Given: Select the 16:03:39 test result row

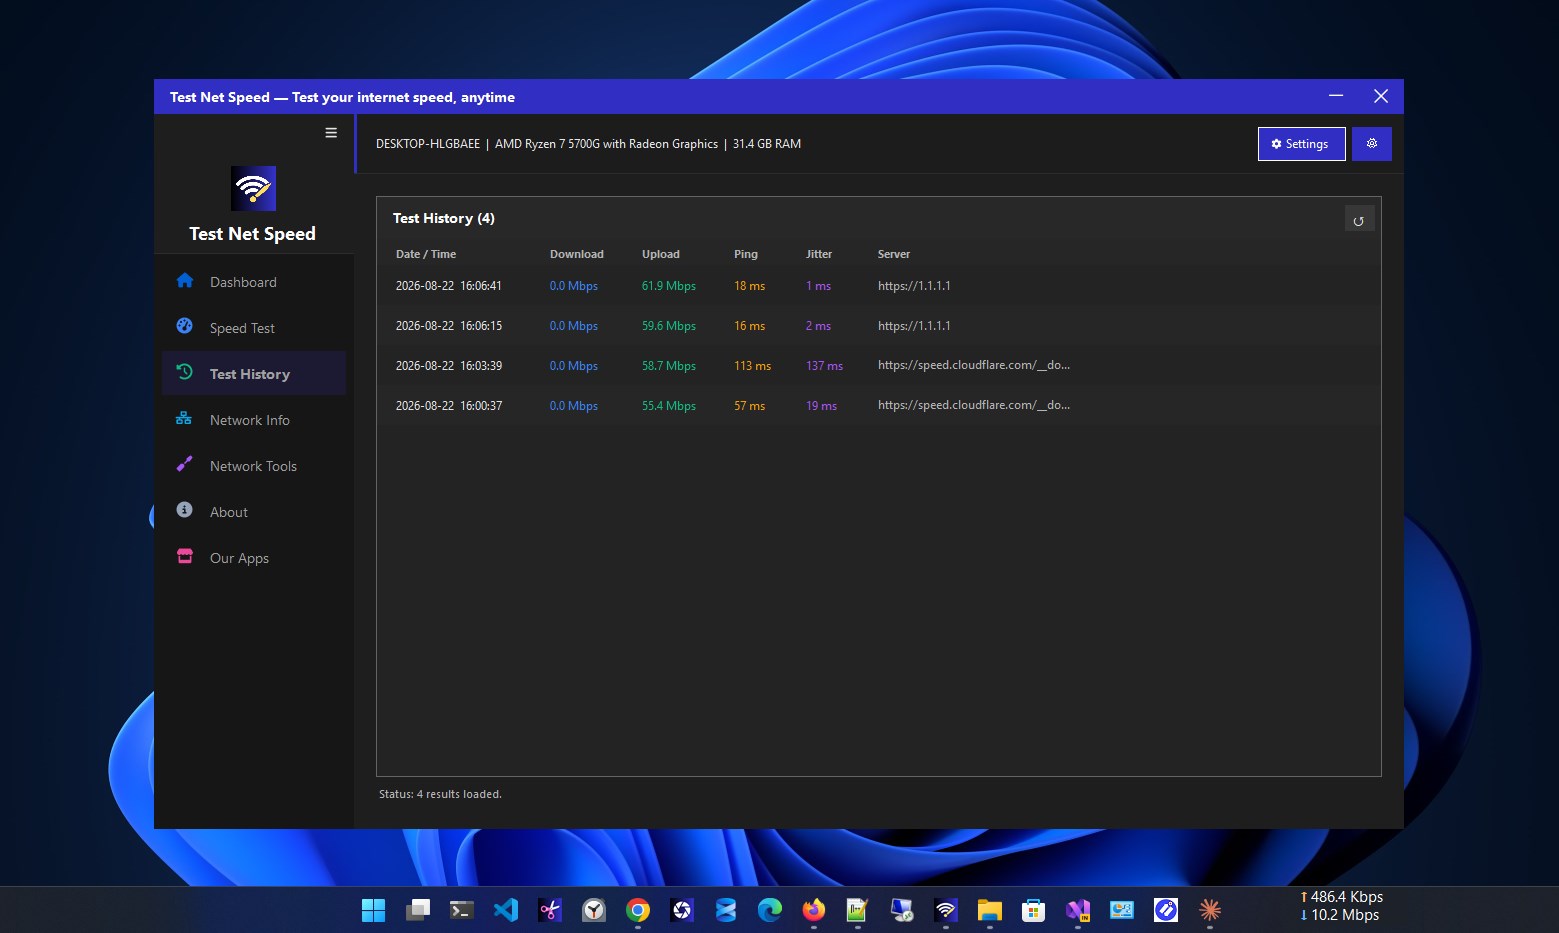Looking at the screenshot, I should [x=878, y=366].
